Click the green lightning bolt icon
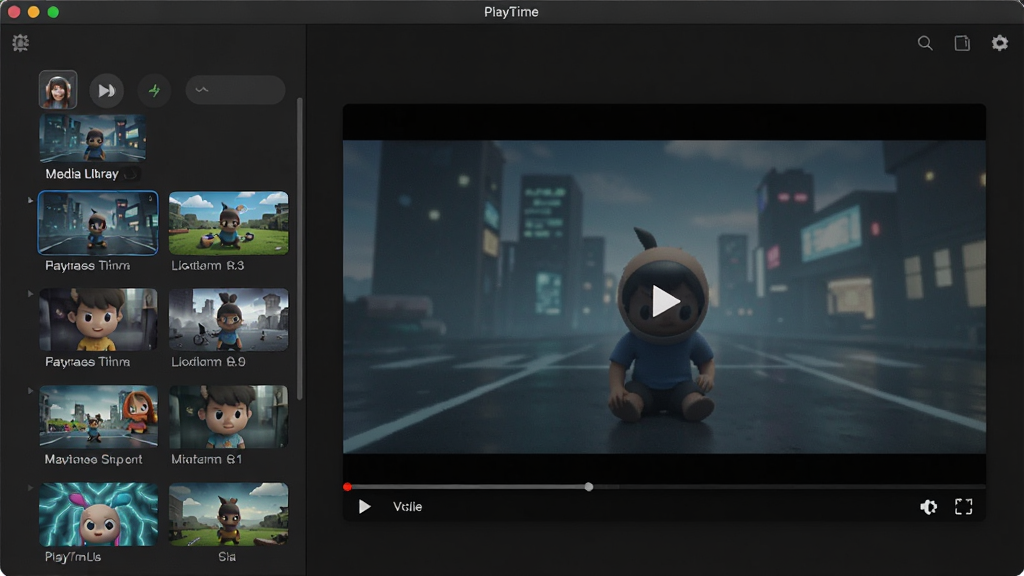Viewport: 1024px width, 576px height. (154, 90)
